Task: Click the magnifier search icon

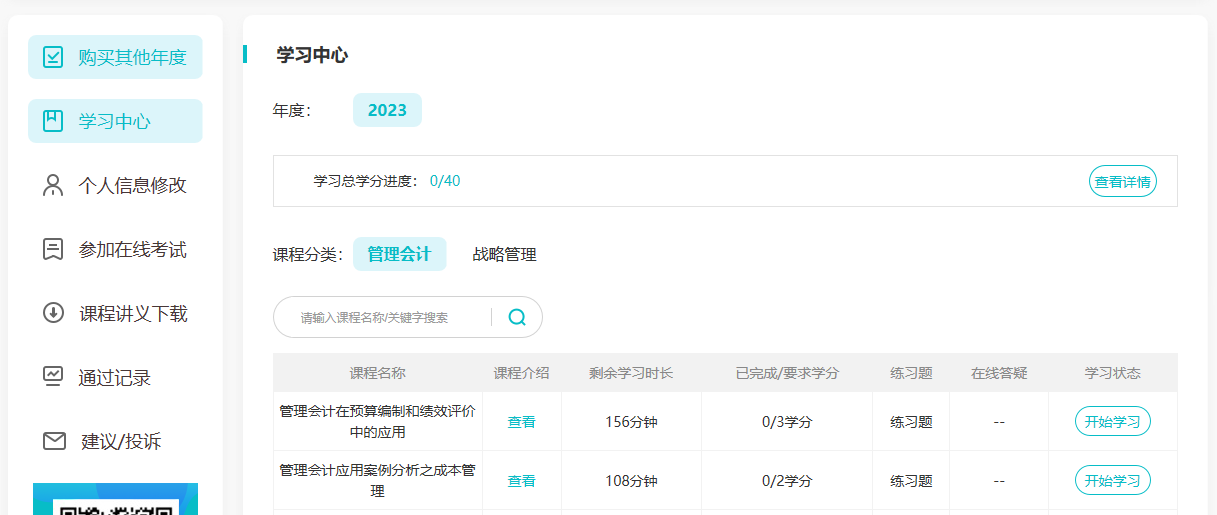Action: point(517,317)
